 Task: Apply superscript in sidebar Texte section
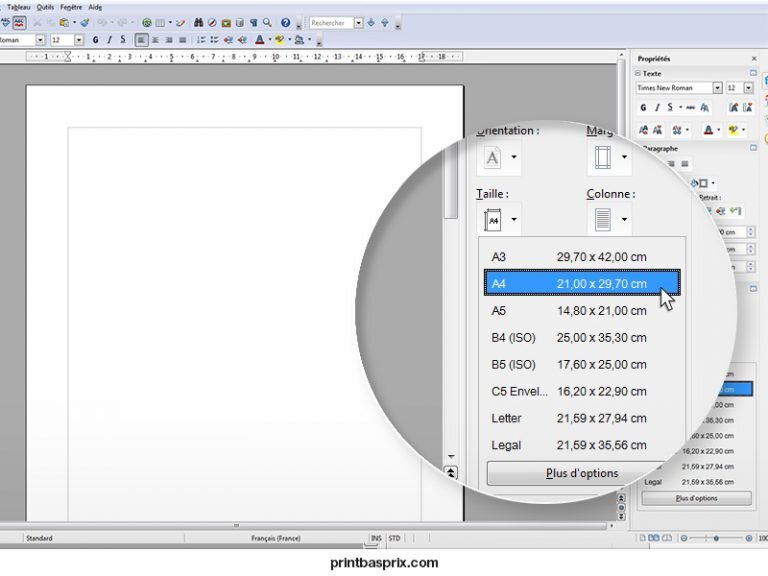(644, 130)
